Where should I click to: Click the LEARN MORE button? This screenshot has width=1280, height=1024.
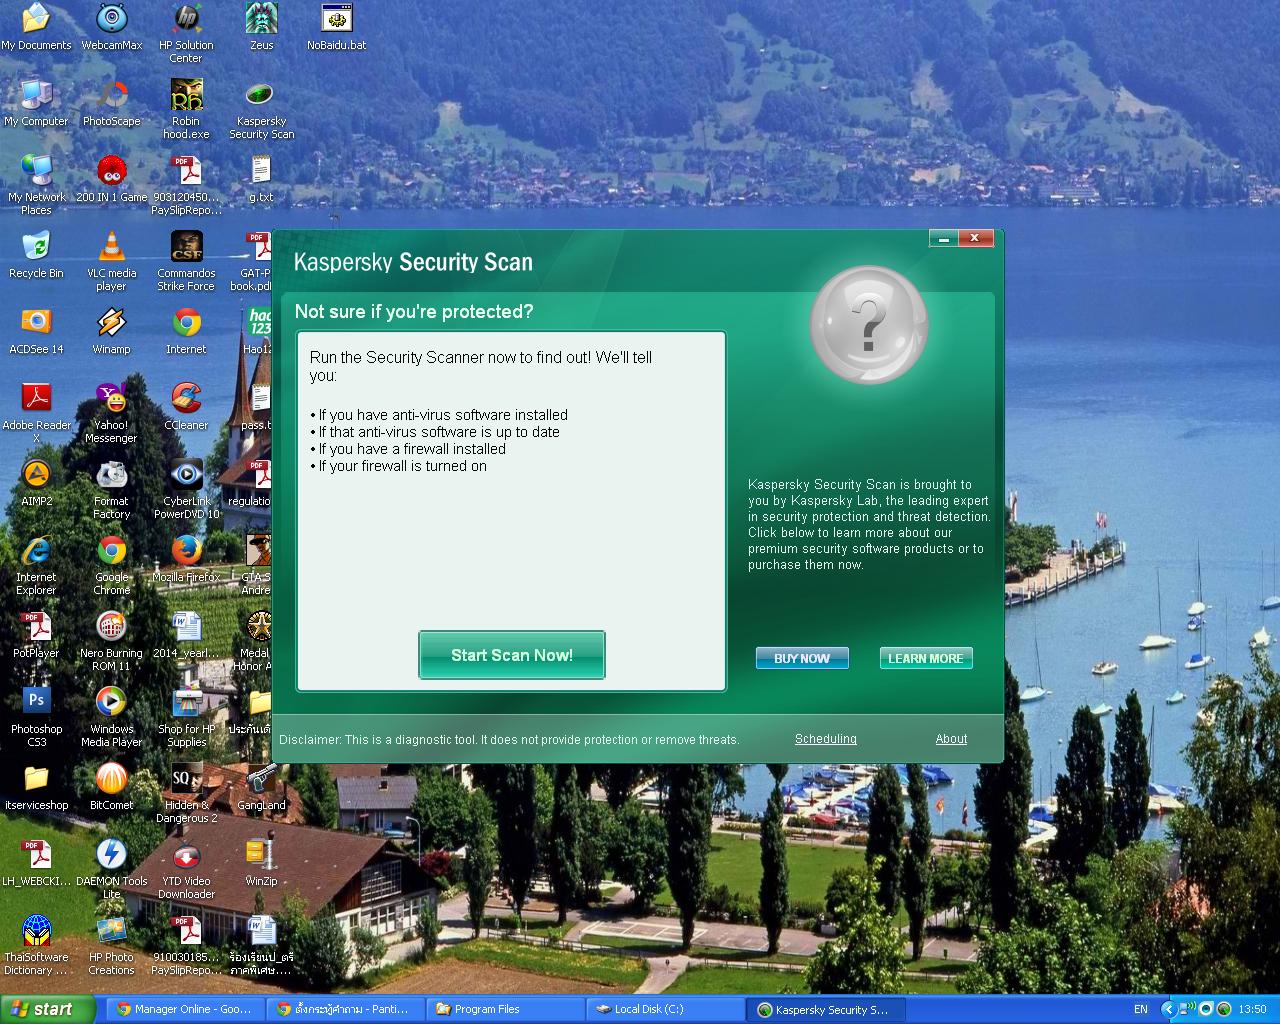coord(926,658)
